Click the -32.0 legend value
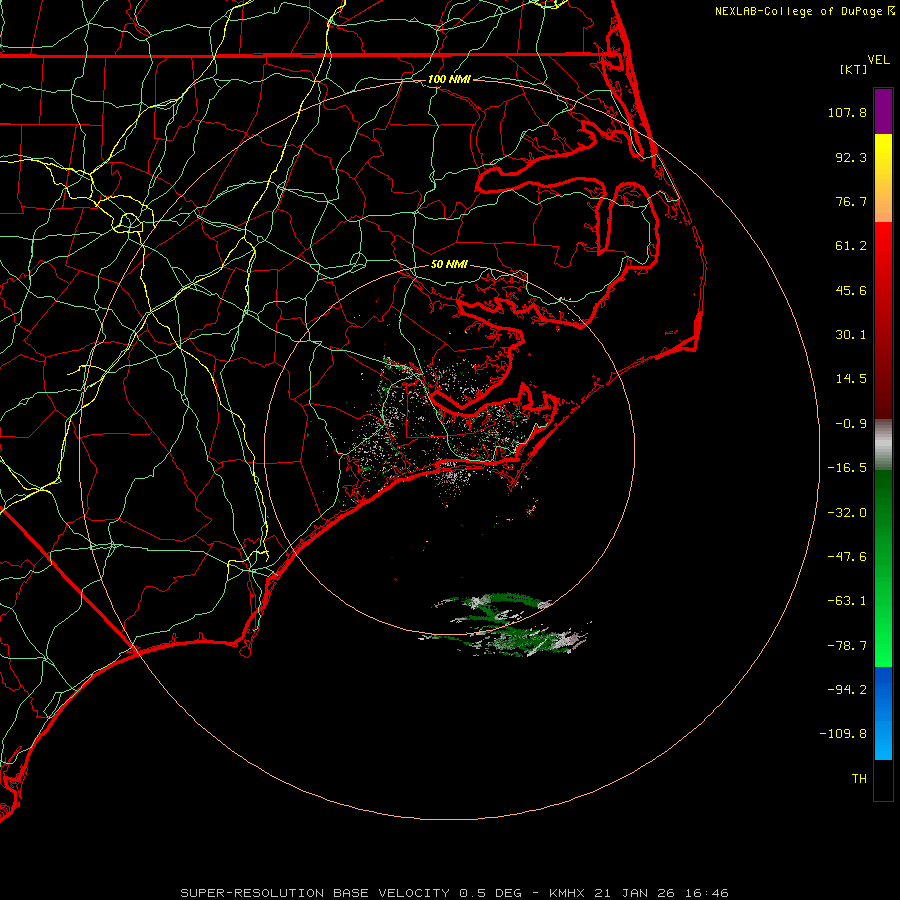 (x=847, y=513)
